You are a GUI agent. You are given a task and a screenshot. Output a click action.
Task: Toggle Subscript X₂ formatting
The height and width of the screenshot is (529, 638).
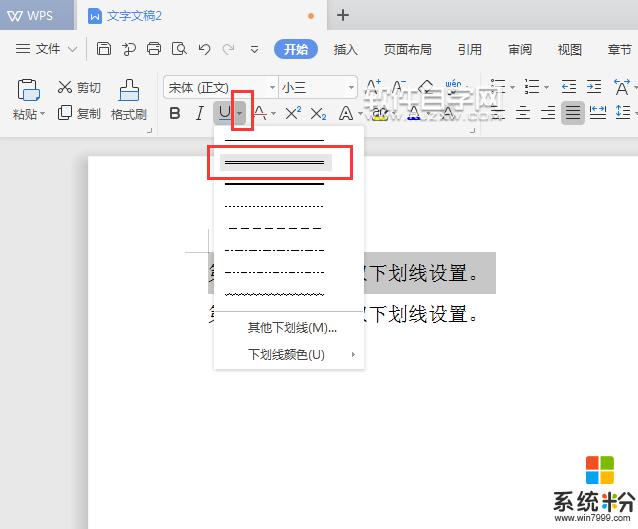click(x=318, y=114)
